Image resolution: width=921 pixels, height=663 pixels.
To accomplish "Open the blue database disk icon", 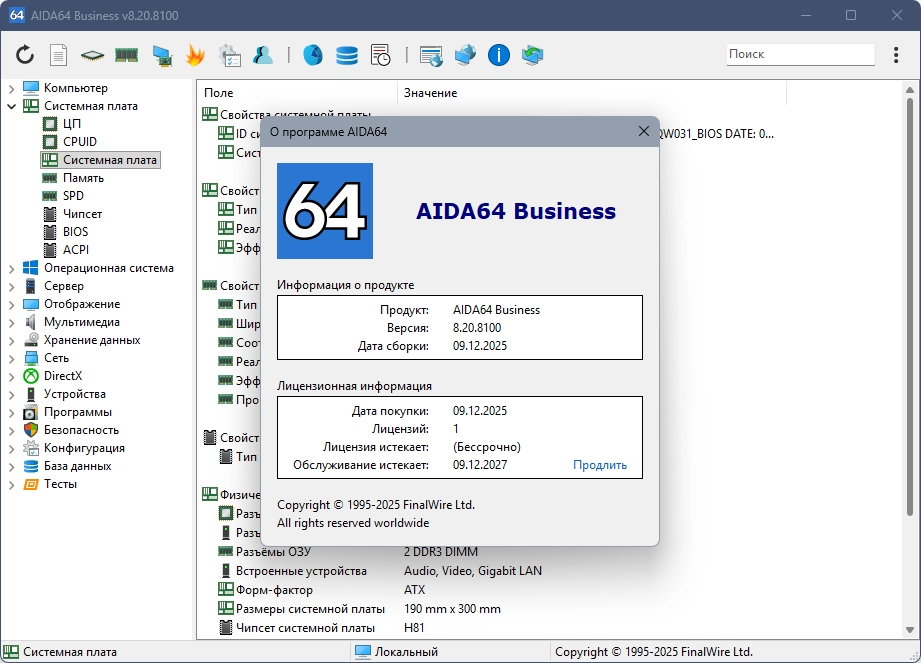I will click(347, 55).
